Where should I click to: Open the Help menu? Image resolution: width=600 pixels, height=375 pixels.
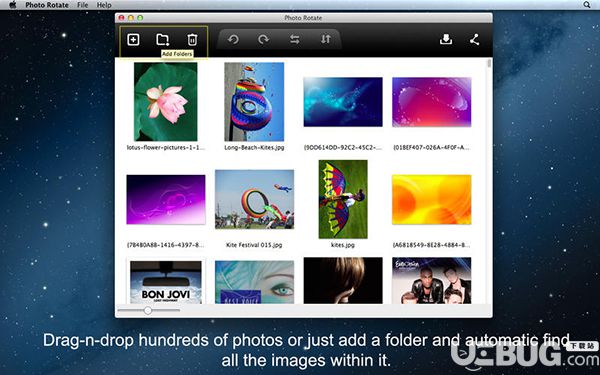(104, 5)
